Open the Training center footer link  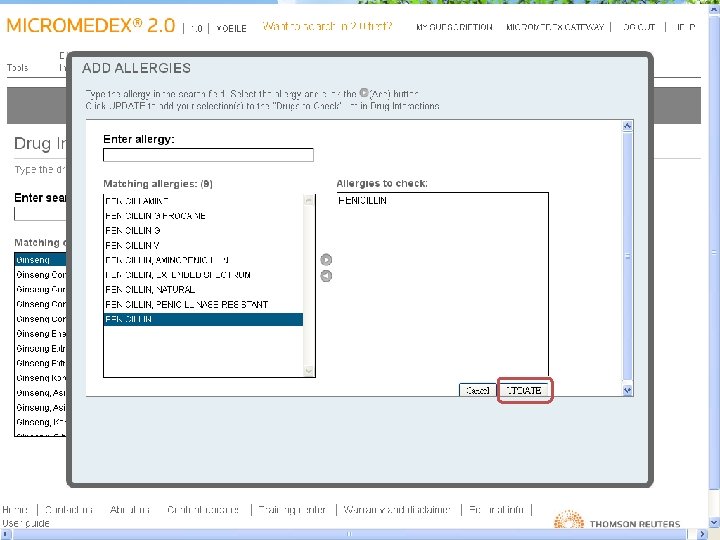click(x=292, y=509)
